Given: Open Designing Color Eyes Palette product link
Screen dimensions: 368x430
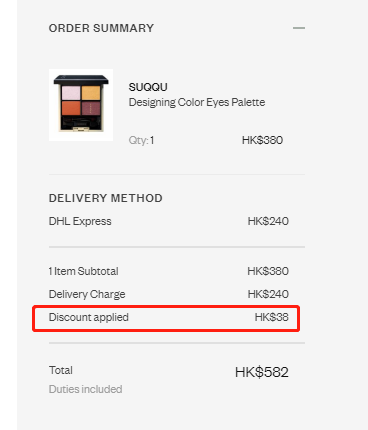Looking at the screenshot, I should click(197, 102).
